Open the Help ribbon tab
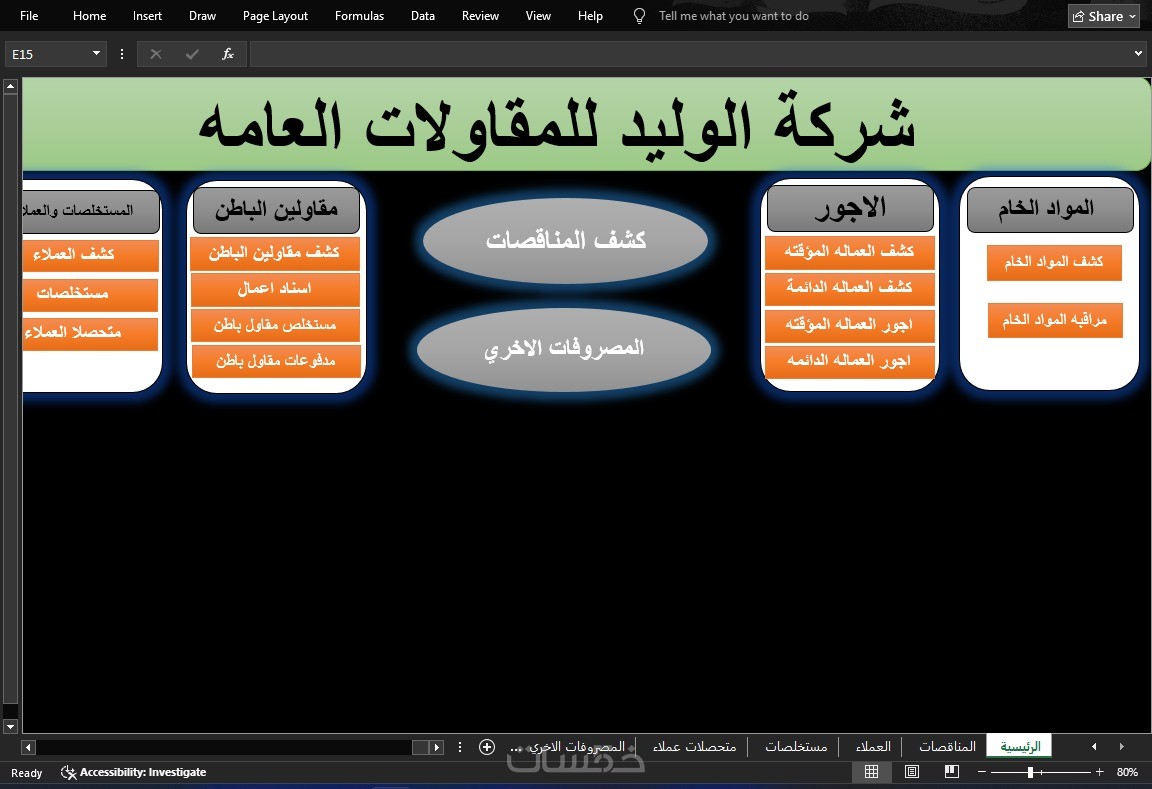Screen dimensions: 1152x789 coord(590,15)
